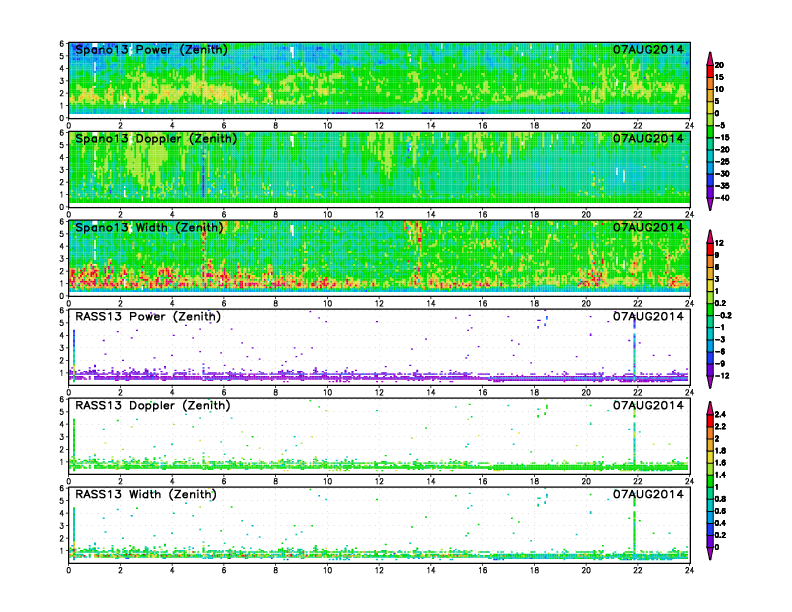Click x-axis tick '24' under the RASS13 Width panel
This screenshot has width=792, height=612.
(689, 570)
